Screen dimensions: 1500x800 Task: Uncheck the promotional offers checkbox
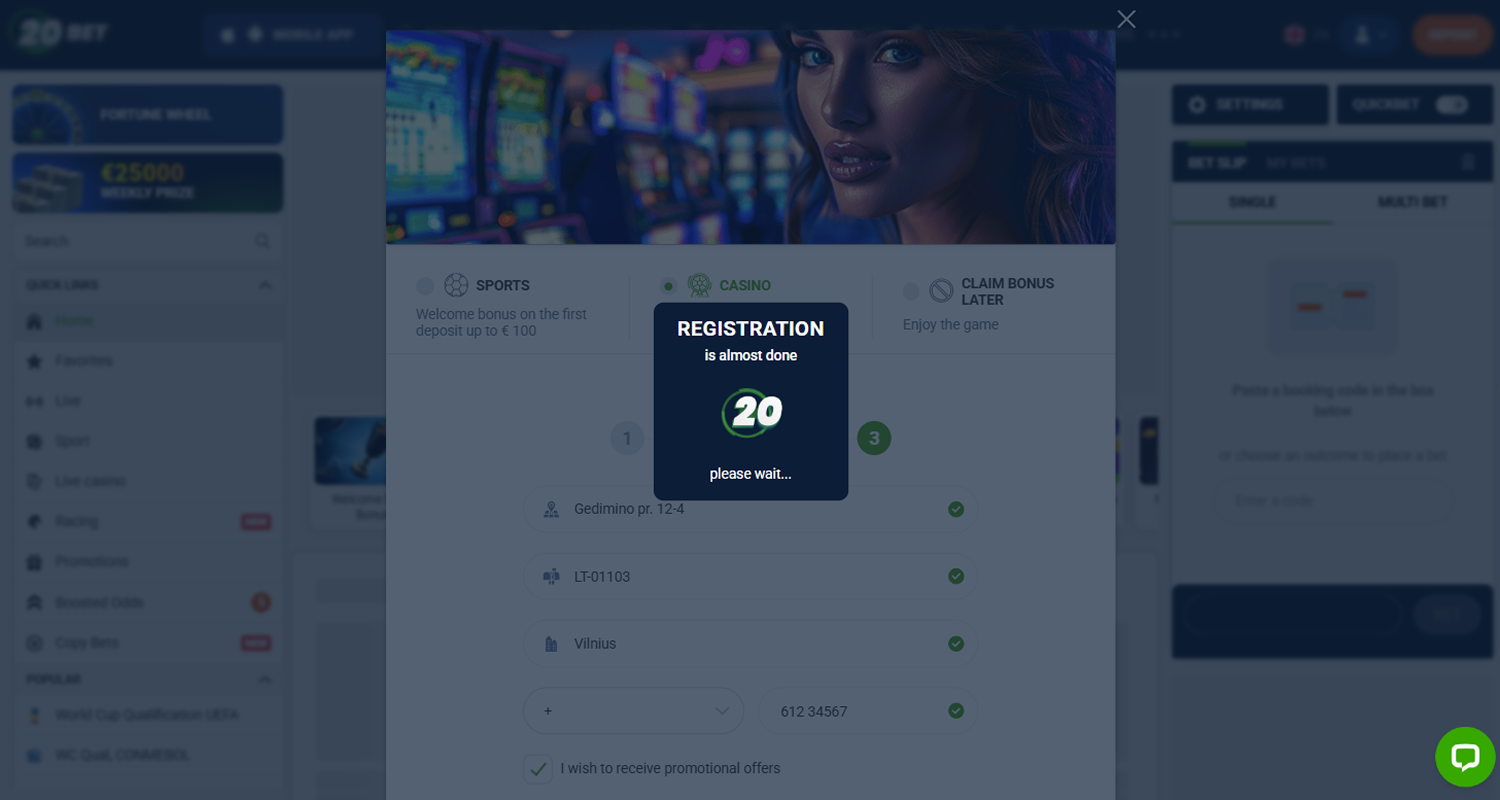click(x=538, y=769)
